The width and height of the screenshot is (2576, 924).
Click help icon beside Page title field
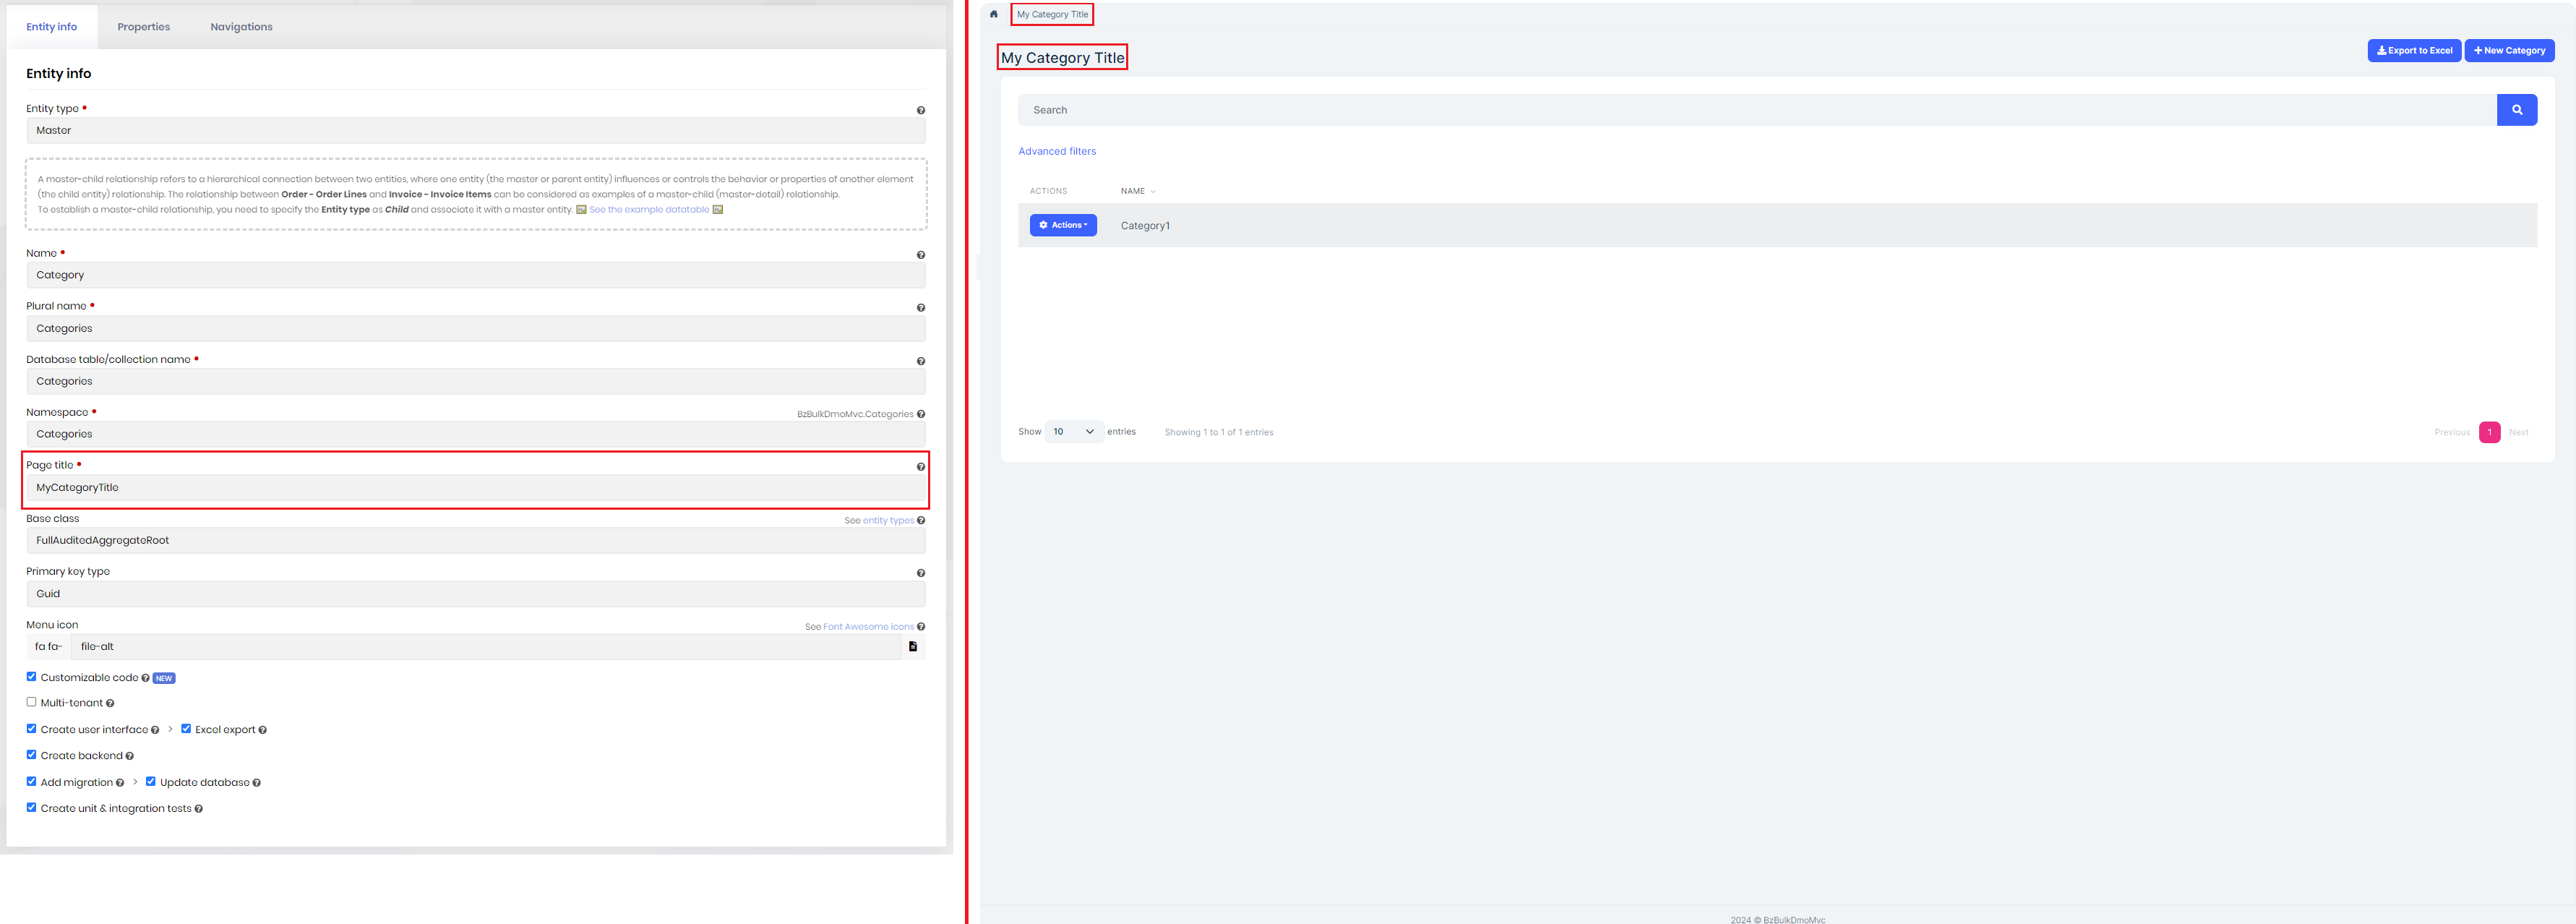click(x=920, y=467)
